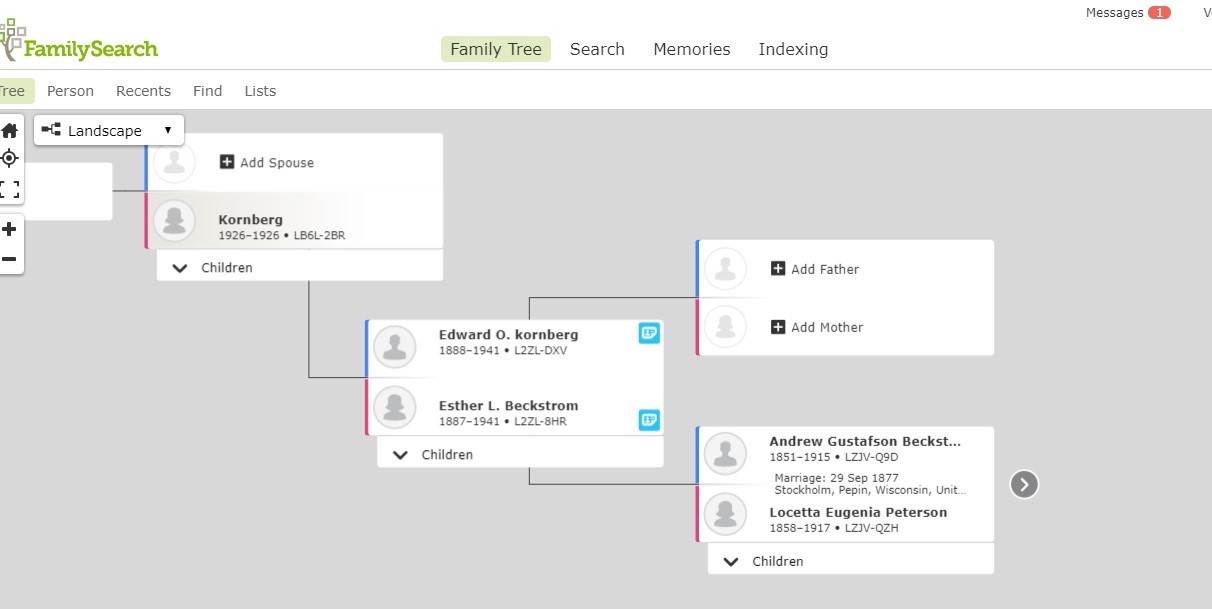This screenshot has height=609, width=1212.
Task: Click the home icon in the tree toolbar
Action: 10,131
